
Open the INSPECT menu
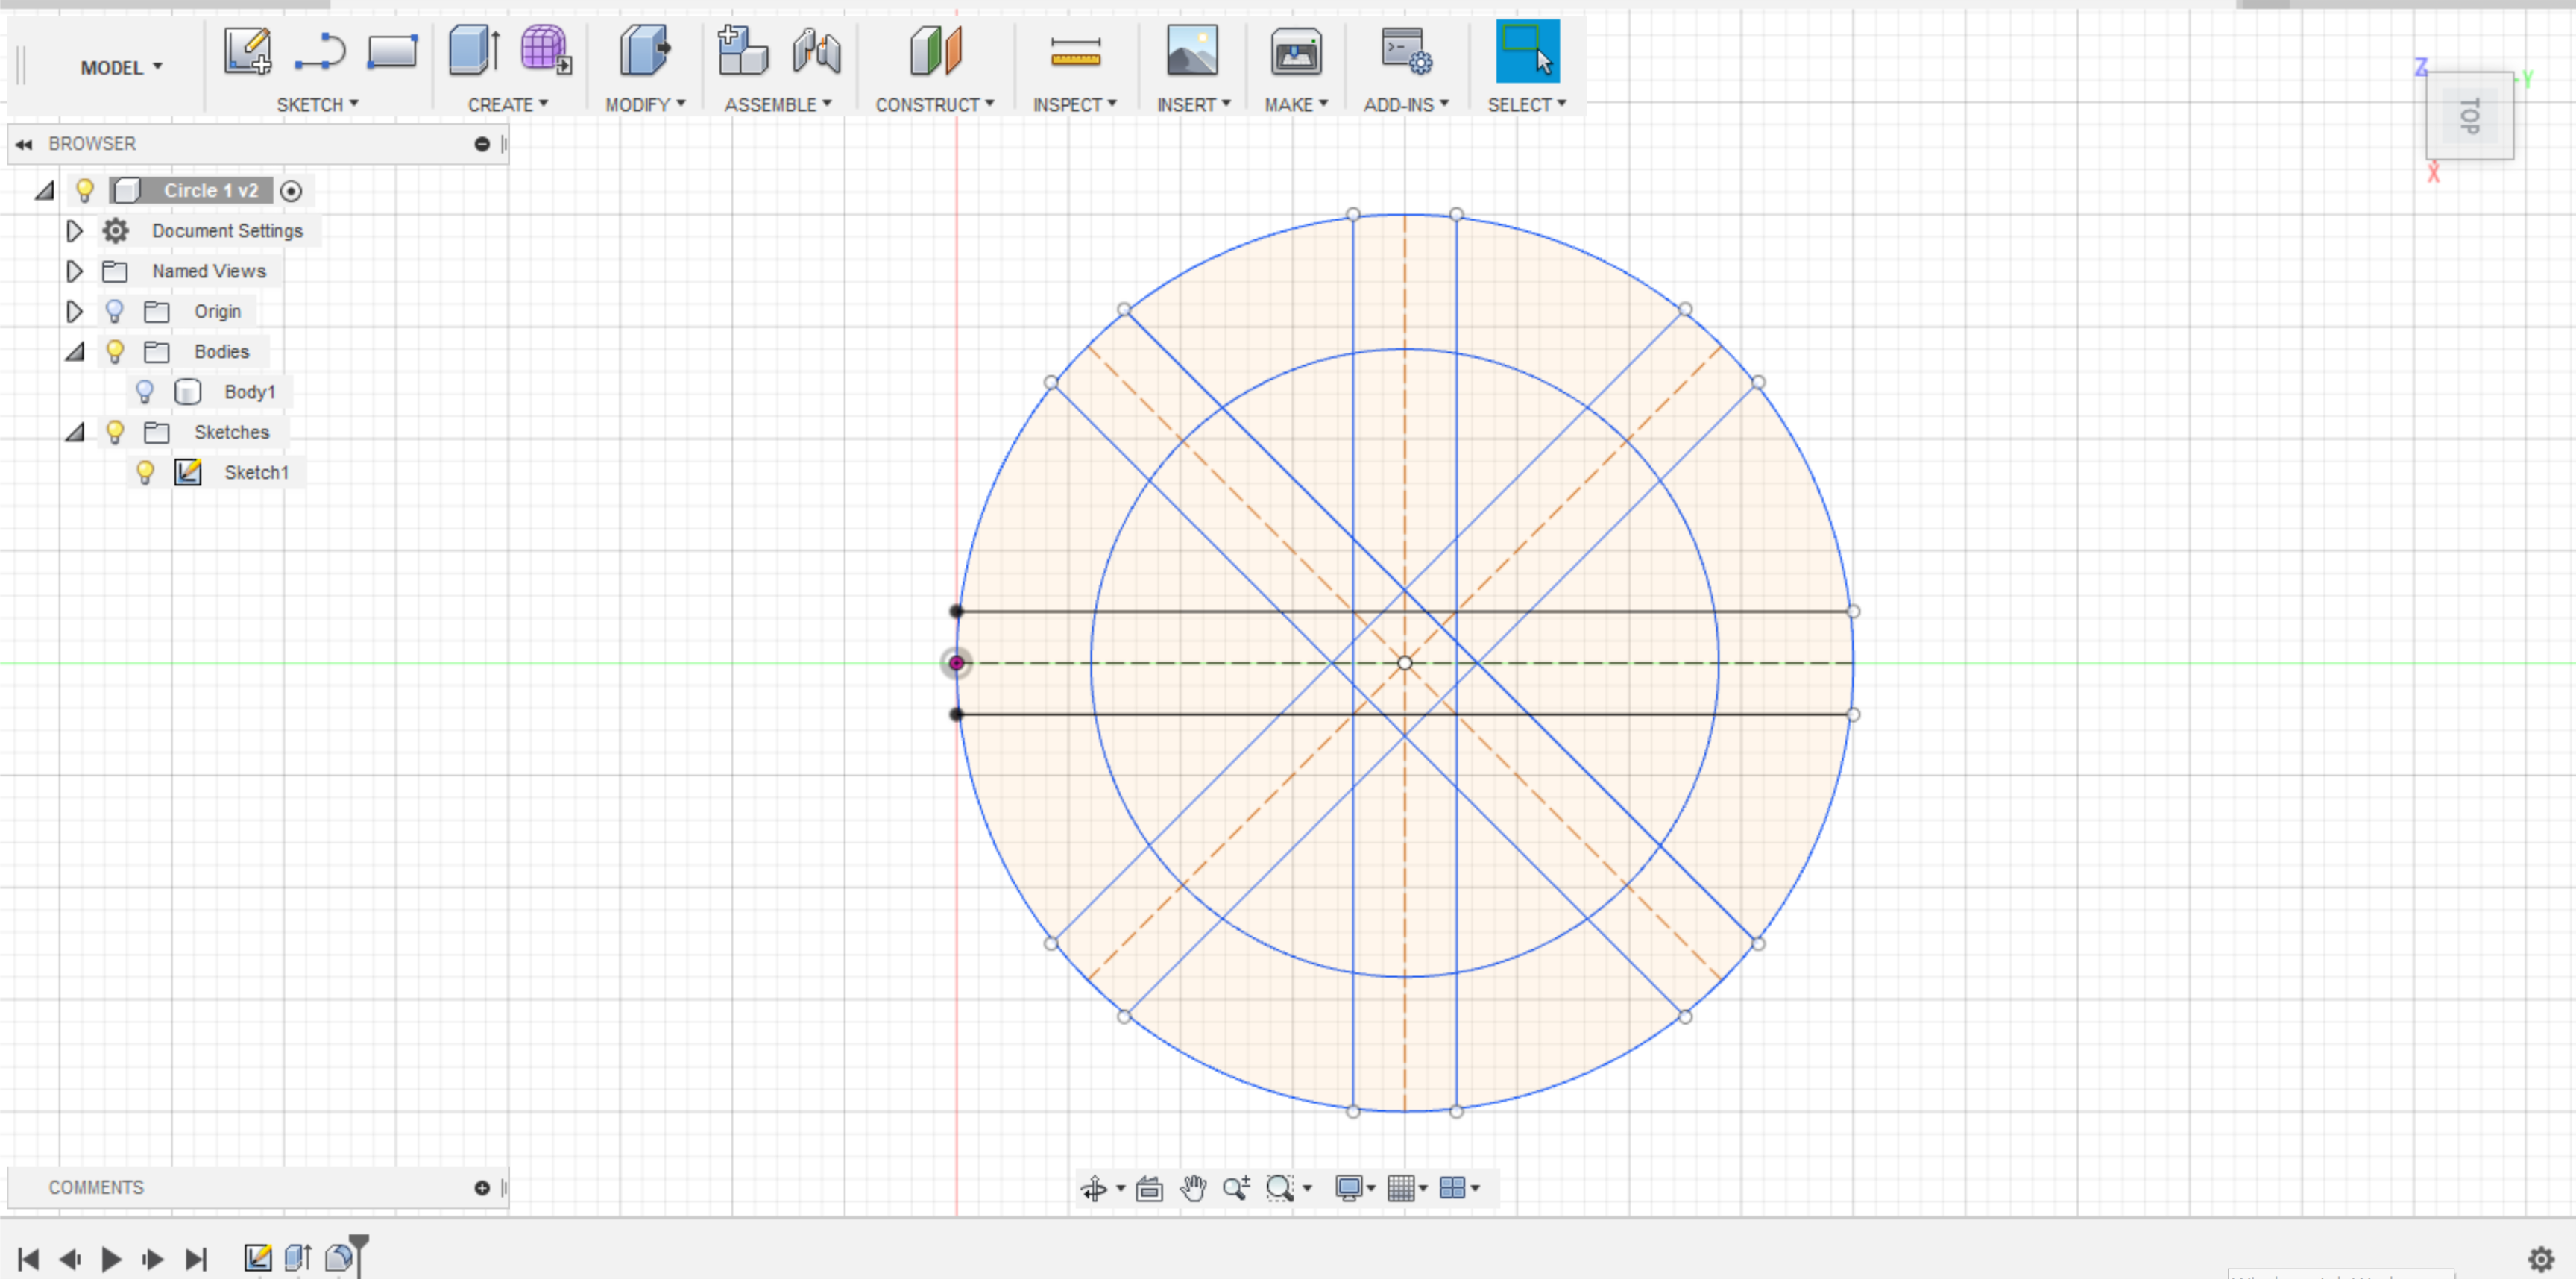1074,104
